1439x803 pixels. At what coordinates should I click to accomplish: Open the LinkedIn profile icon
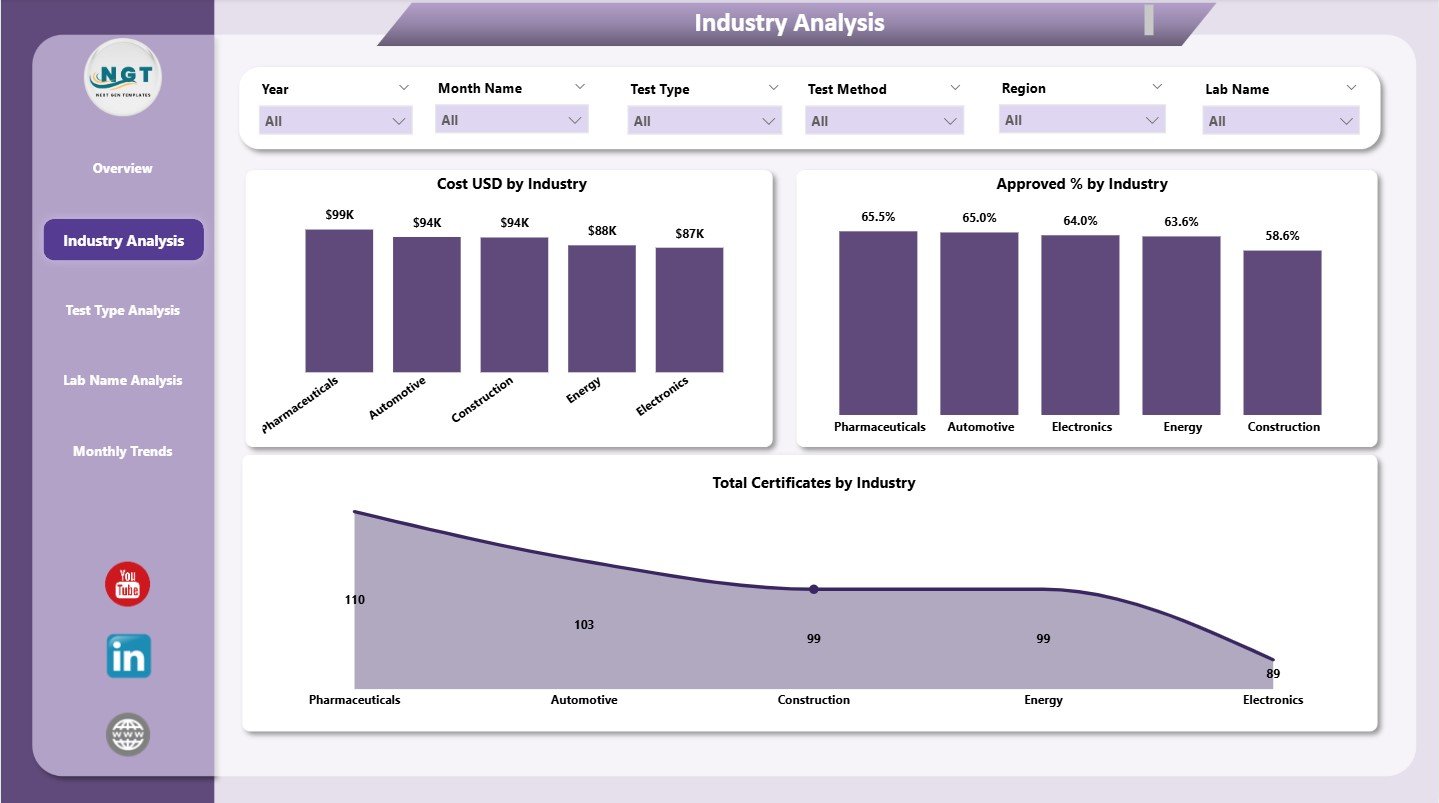click(x=127, y=656)
